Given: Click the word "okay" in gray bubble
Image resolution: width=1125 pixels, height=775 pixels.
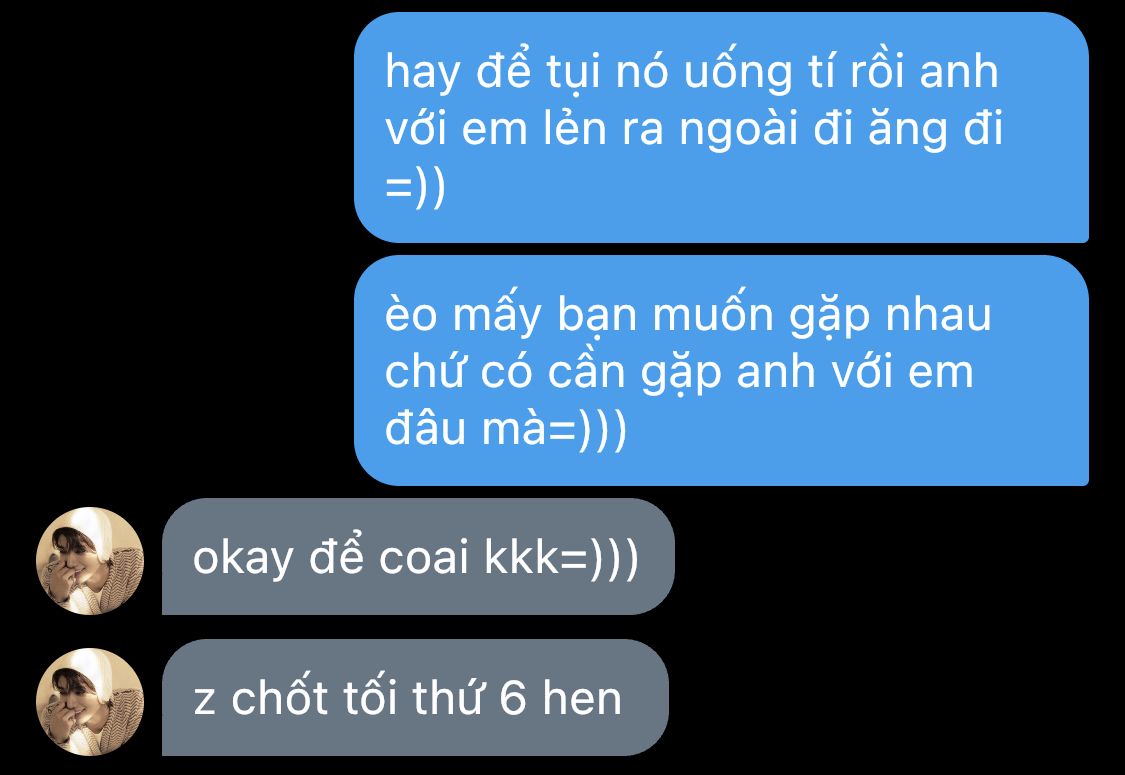Looking at the screenshot, I should pos(243,559).
